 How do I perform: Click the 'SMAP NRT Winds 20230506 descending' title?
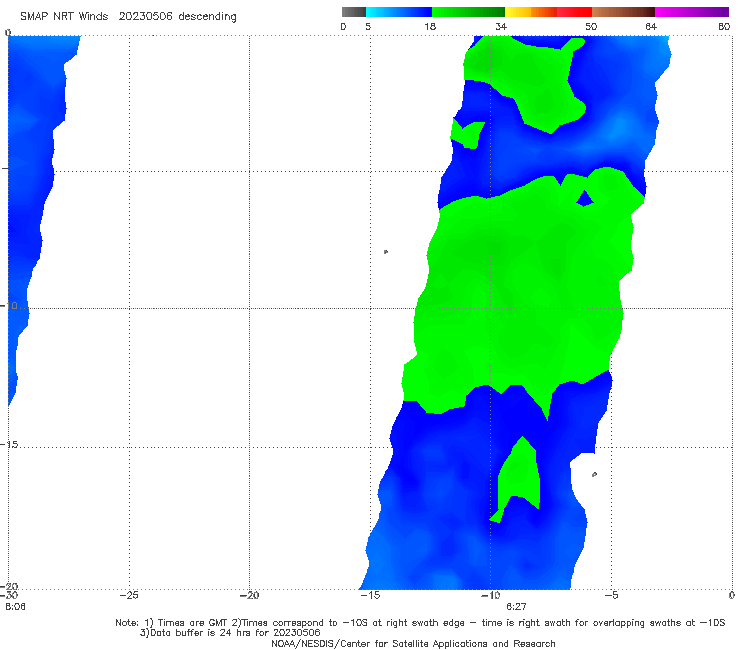pos(128,17)
